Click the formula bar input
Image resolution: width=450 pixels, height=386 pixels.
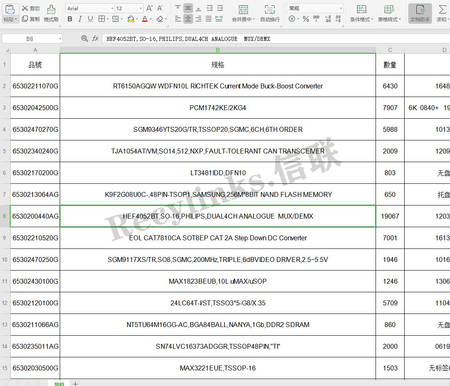[276, 39]
